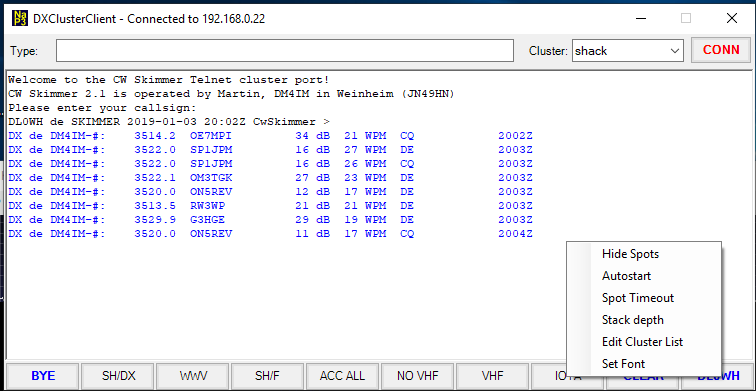Open Edit Cluster List menu entry
Image resolution: width=756 pixels, height=391 pixels.
click(644, 342)
